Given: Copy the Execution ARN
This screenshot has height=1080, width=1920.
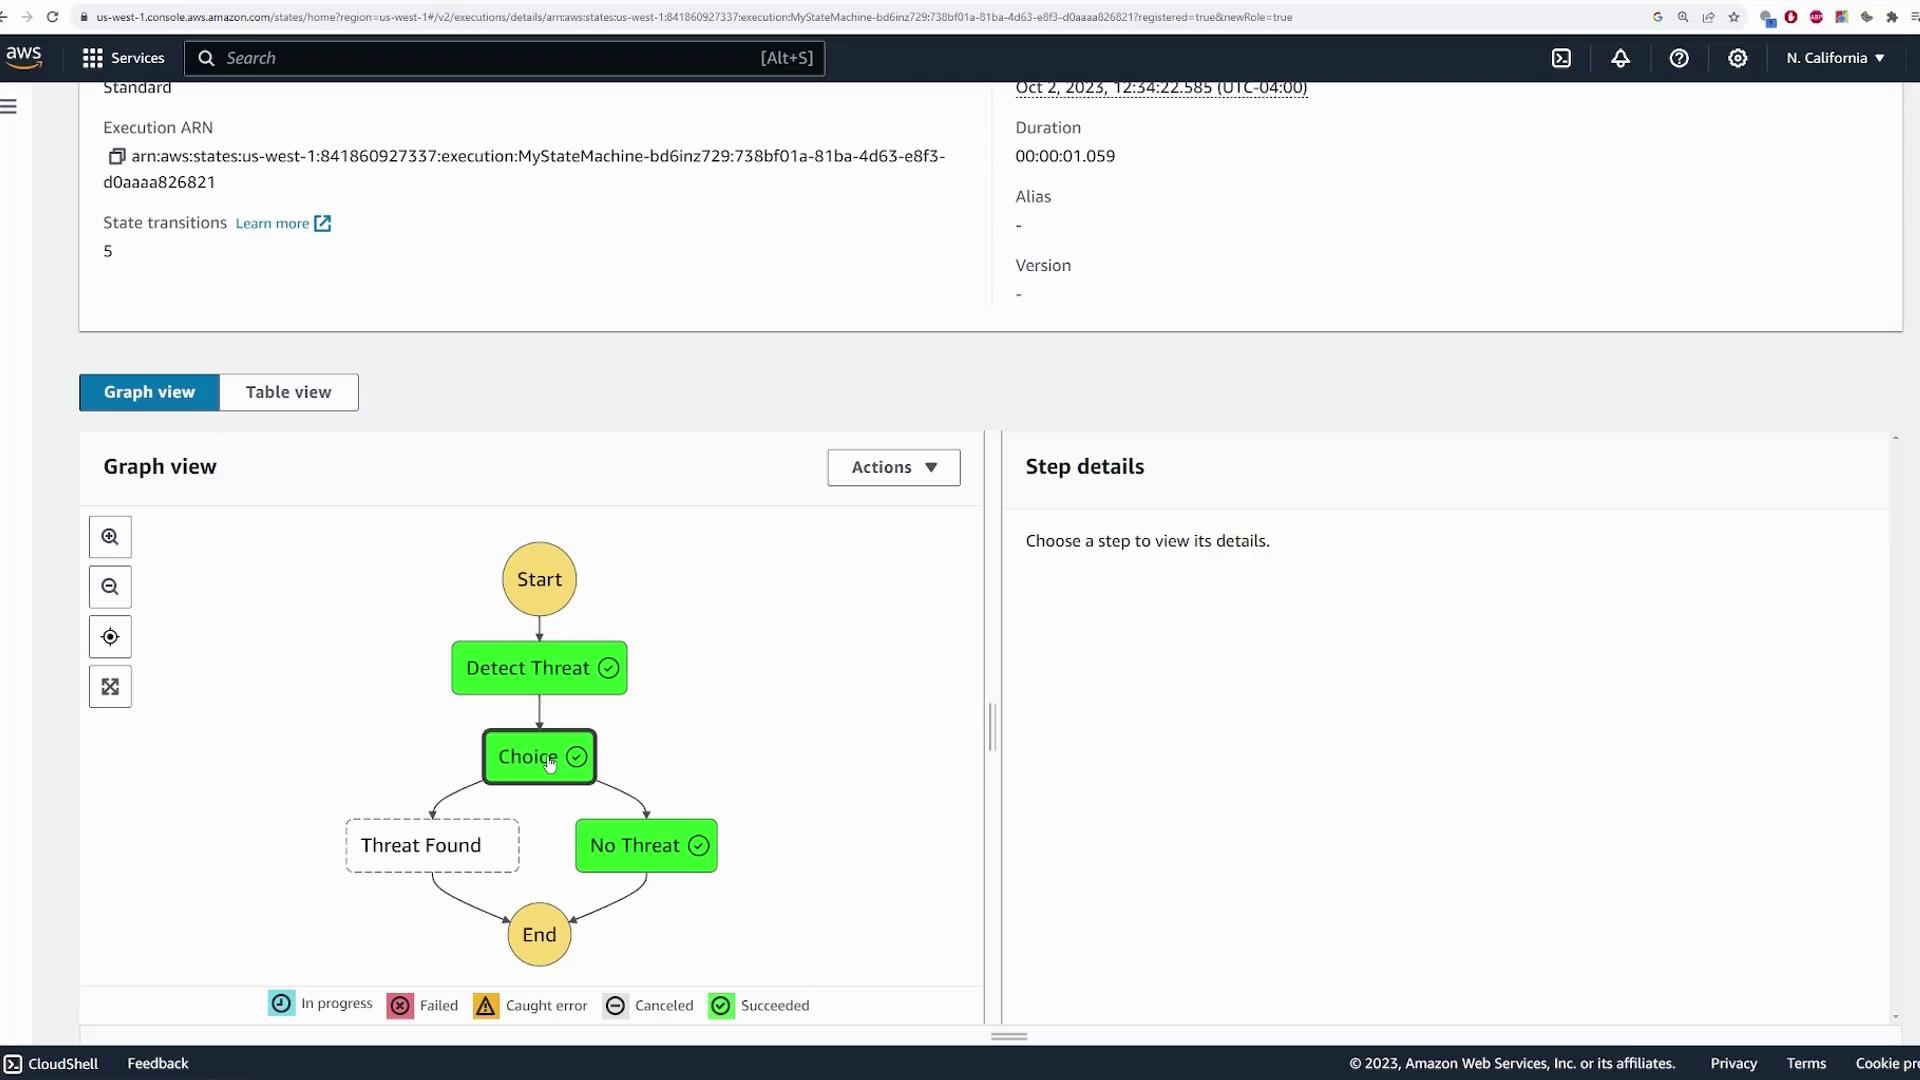Looking at the screenshot, I should 117,156.
